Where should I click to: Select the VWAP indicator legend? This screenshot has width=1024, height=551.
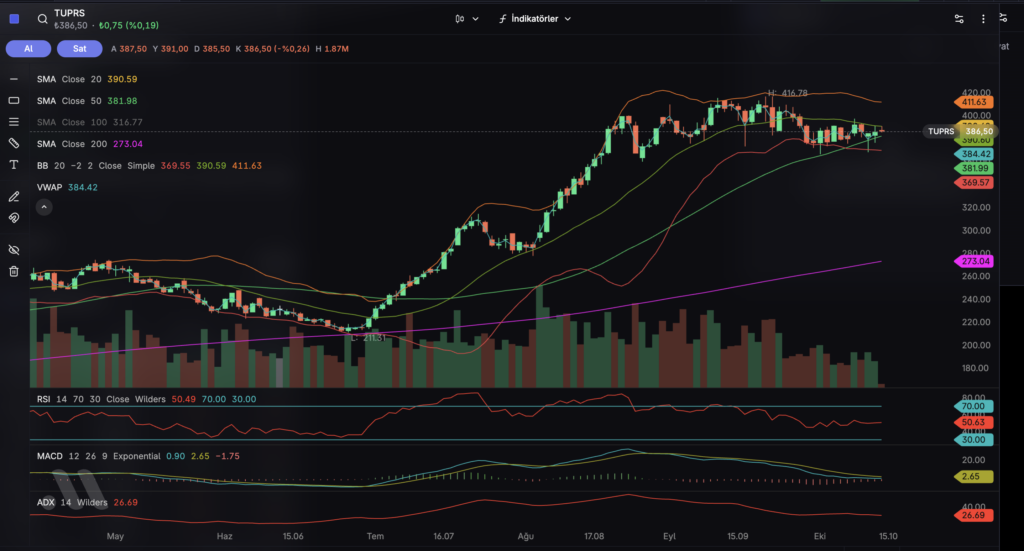pyautogui.click(x=67, y=187)
